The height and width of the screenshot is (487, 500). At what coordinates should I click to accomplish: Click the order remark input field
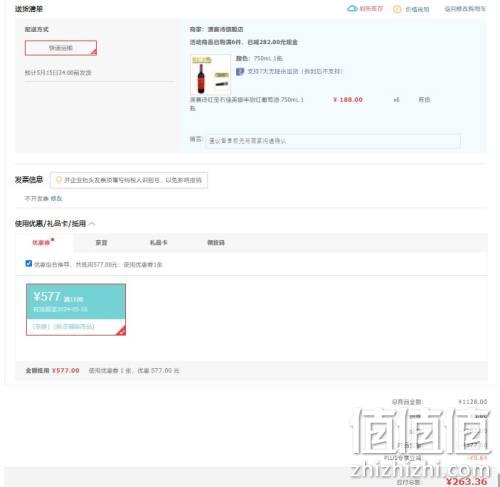tap(333, 141)
